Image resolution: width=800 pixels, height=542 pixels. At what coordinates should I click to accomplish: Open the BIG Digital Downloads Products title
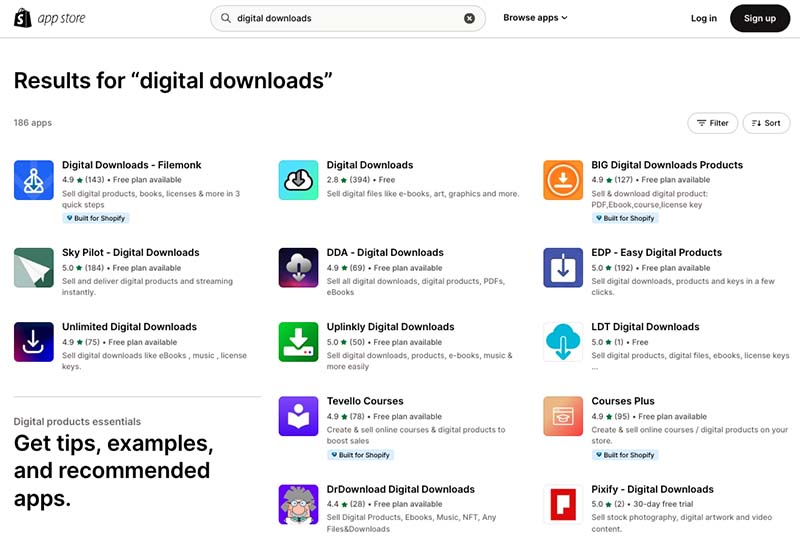point(667,165)
